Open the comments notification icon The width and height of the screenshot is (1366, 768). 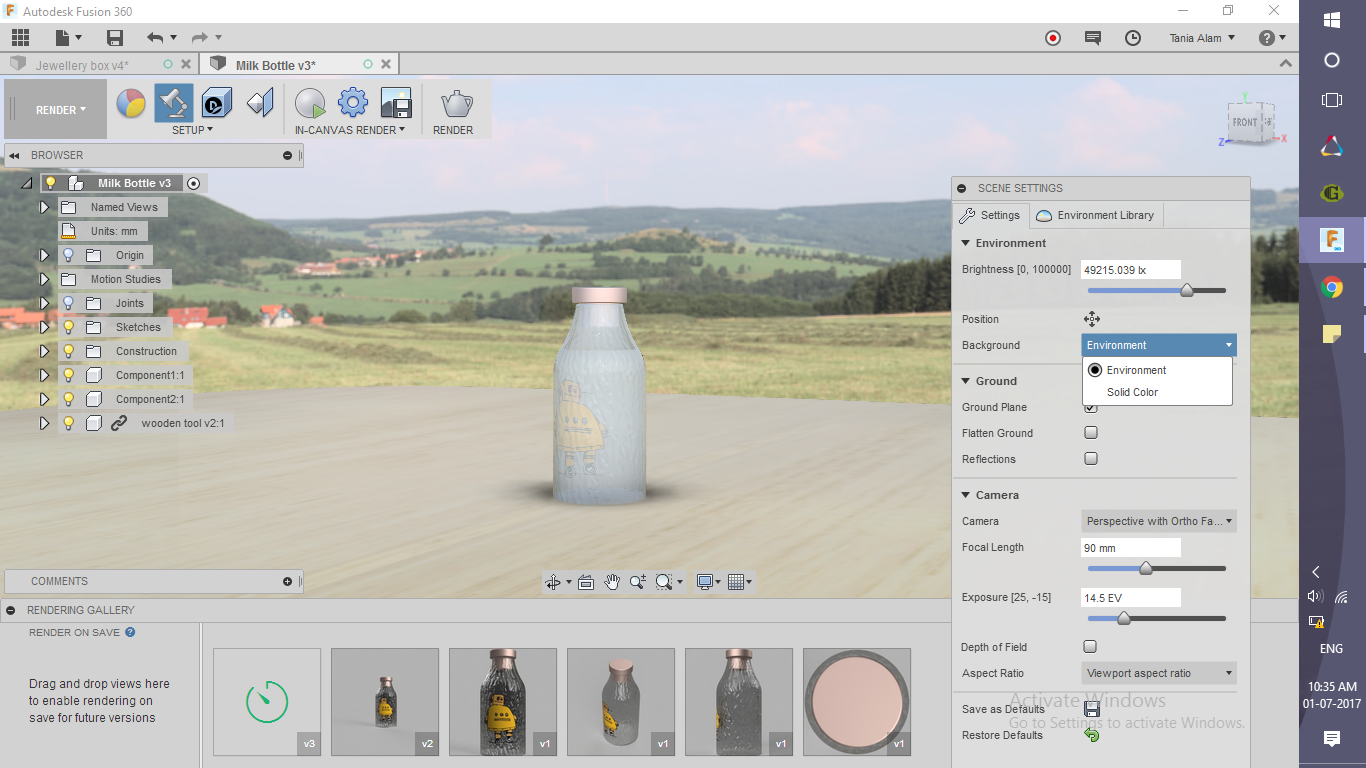(x=1093, y=38)
